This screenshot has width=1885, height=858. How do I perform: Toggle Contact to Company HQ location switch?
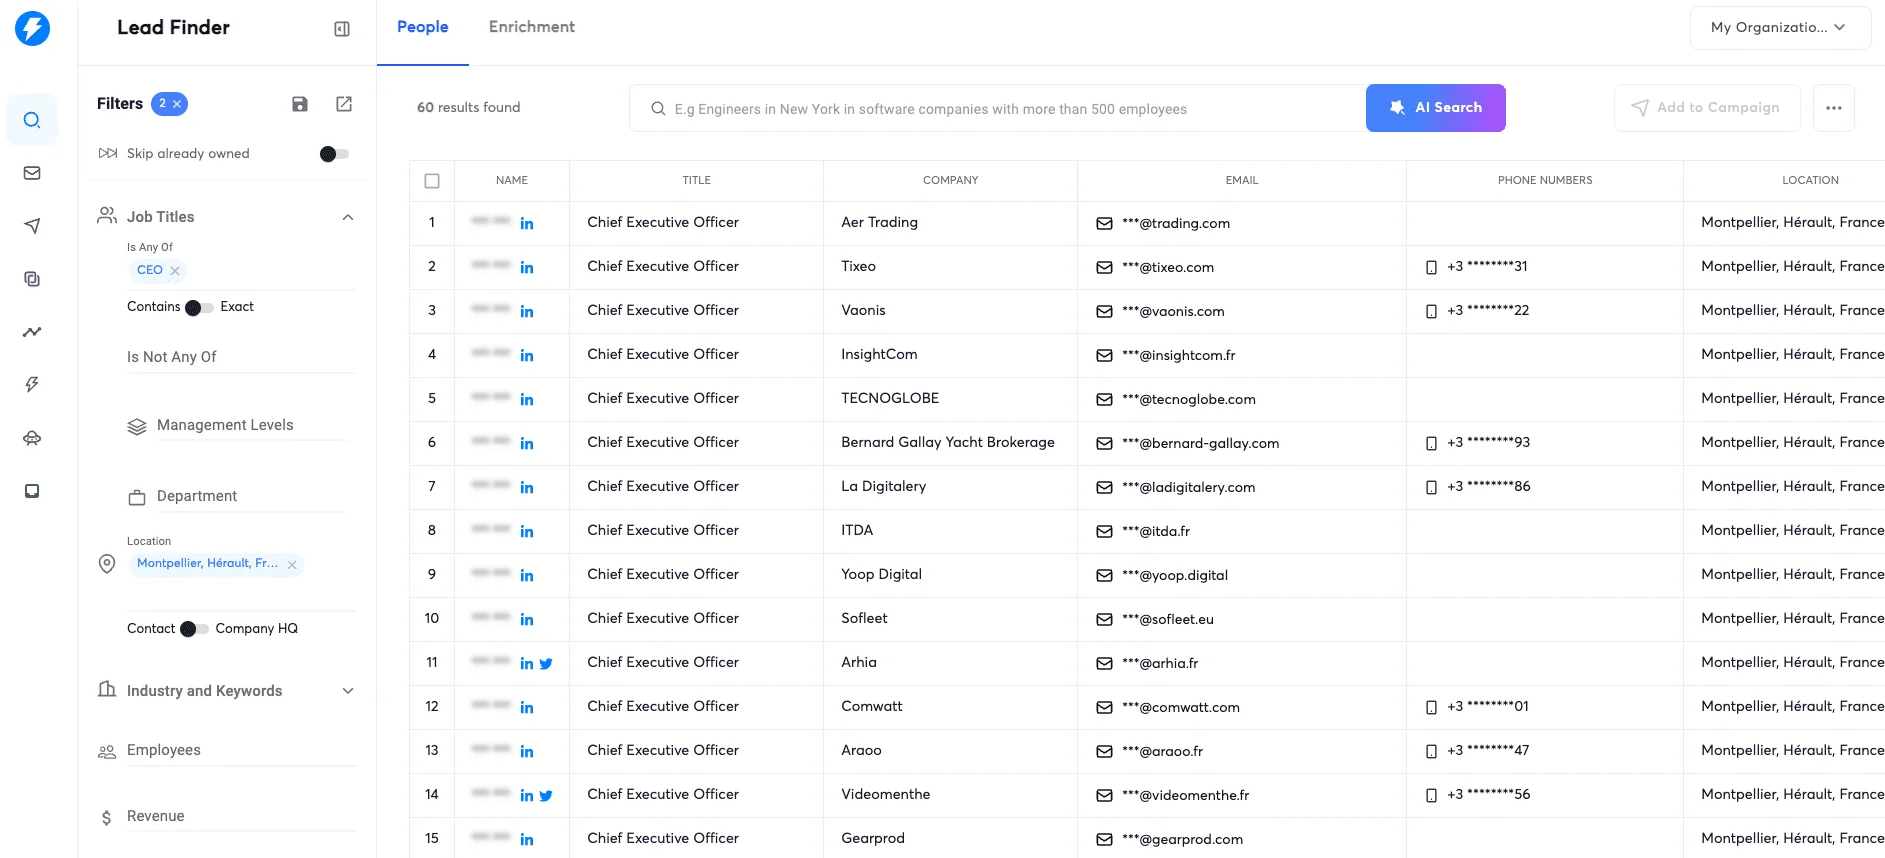point(195,629)
